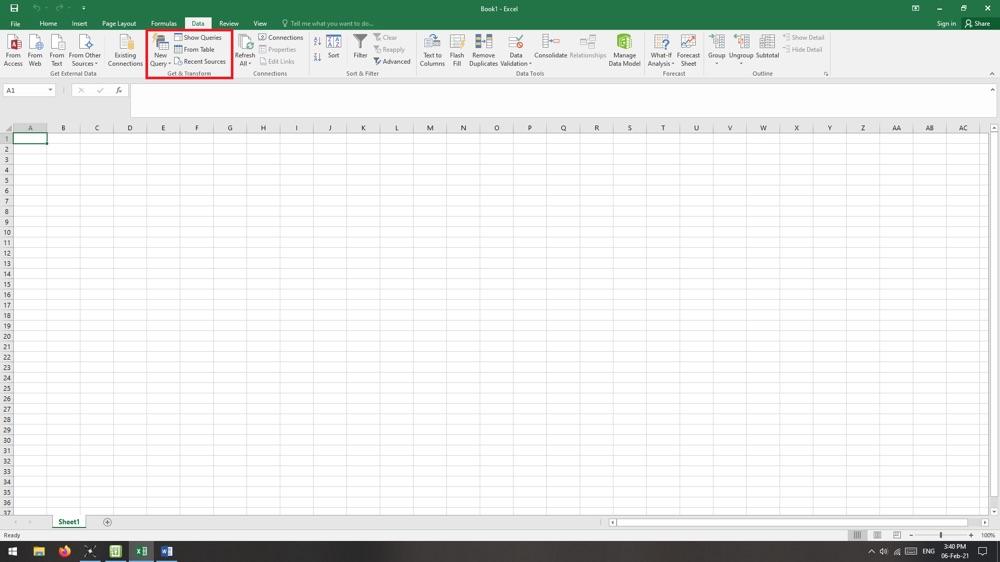Click the Text to Columns icon
The image size is (1000, 562).
(x=432, y=50)
